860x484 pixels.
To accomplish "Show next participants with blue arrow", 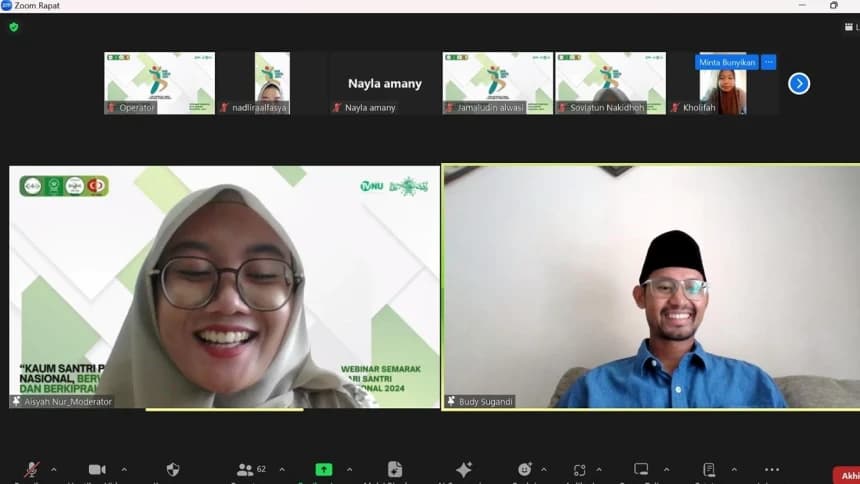I will (x=799, y=84).
